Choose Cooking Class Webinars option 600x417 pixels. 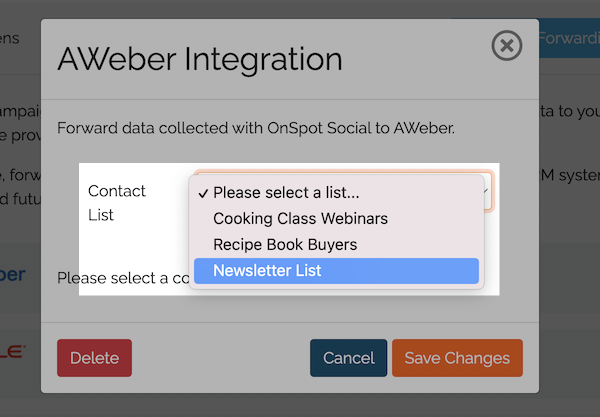click(x=300, y=217)
